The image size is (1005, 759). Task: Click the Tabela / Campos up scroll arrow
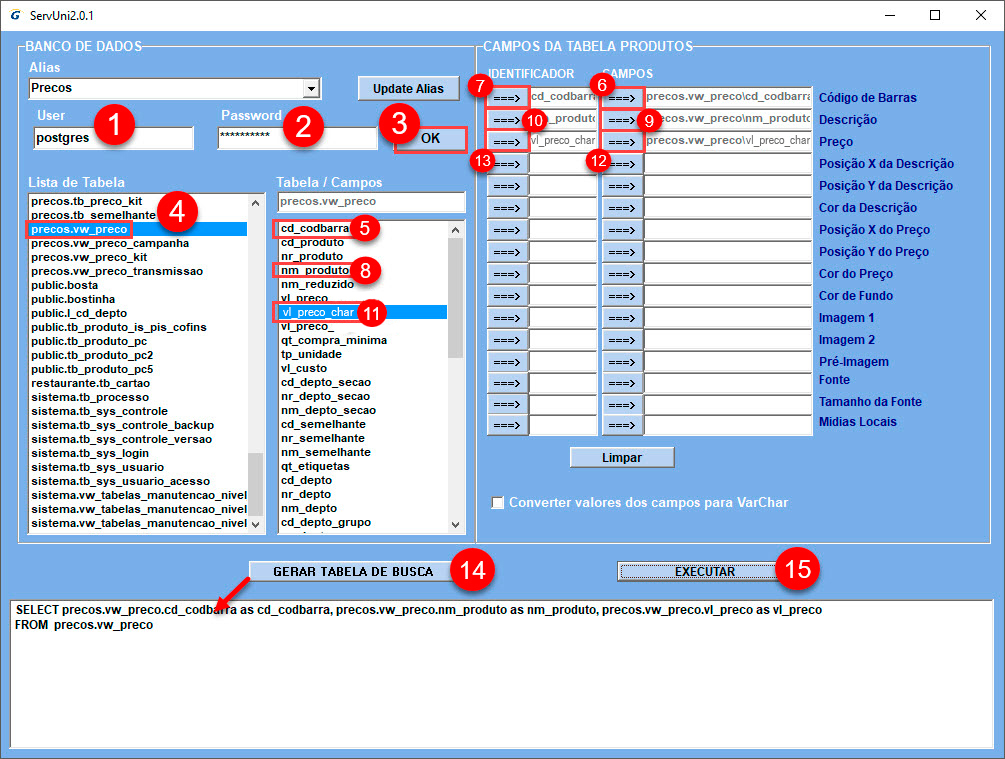455,229
